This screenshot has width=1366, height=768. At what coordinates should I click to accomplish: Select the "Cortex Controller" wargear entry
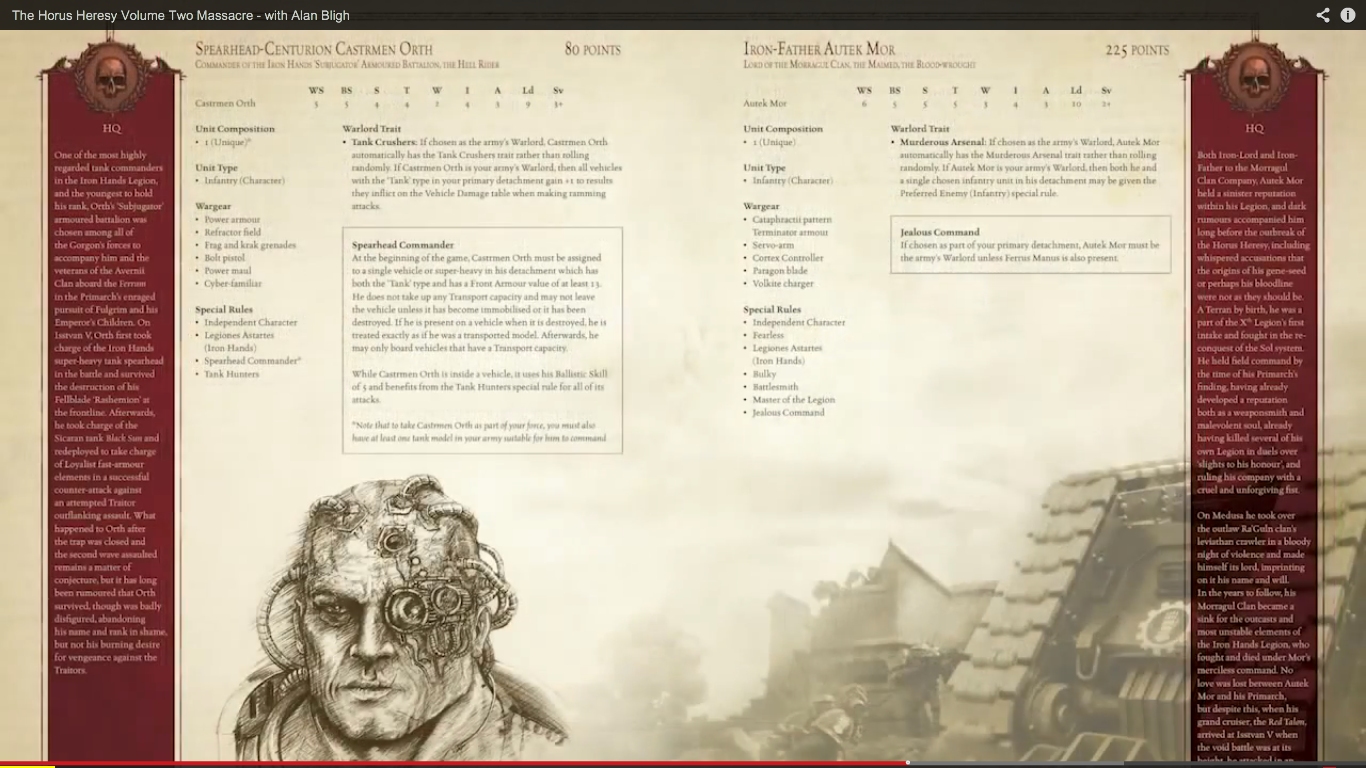(788, 258)
